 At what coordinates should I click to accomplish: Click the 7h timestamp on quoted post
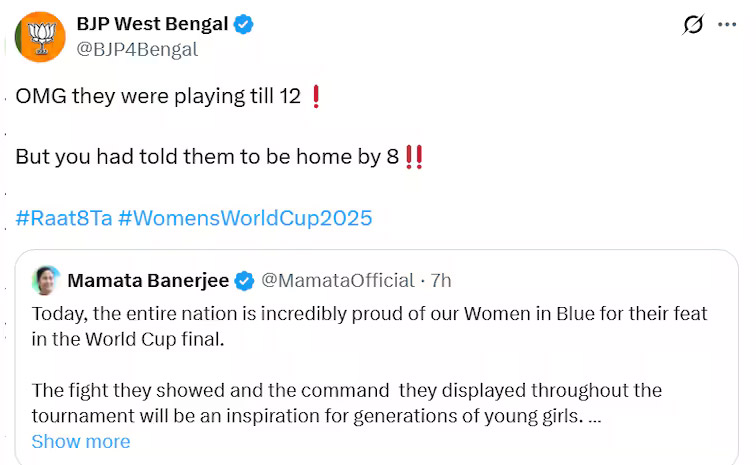pyautogui.click(x=441, y=280)
